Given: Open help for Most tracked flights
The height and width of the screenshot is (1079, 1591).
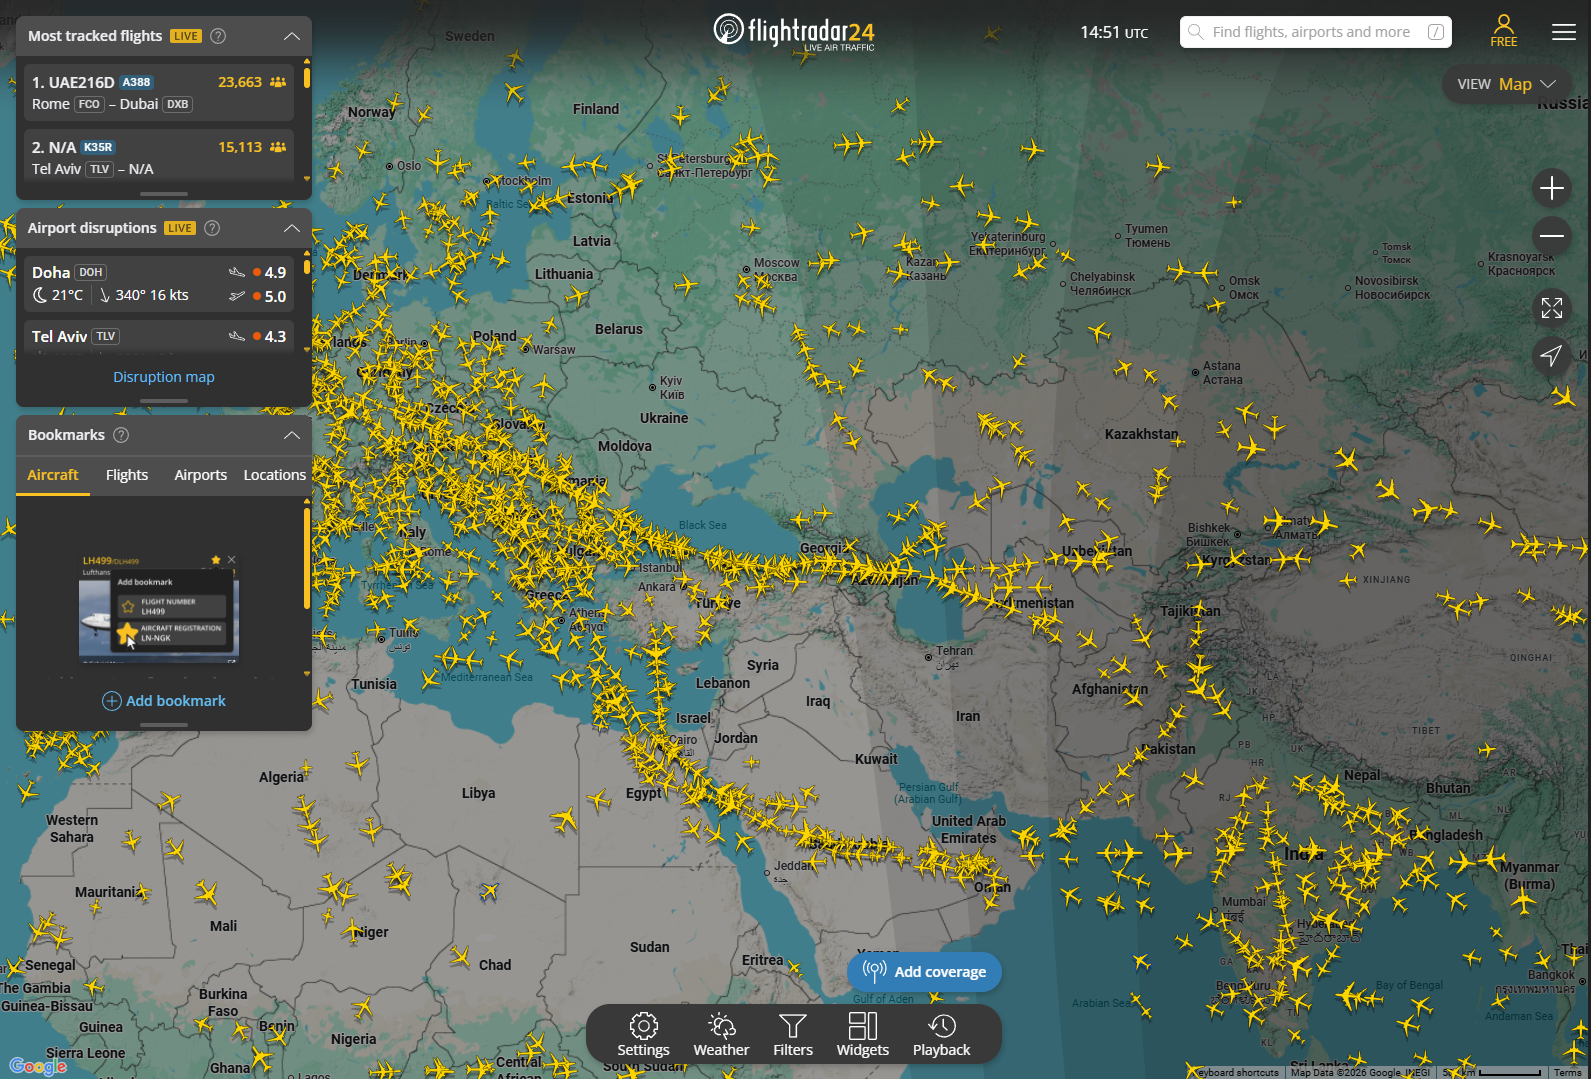Looking at the screenshot, I should 218,36.
